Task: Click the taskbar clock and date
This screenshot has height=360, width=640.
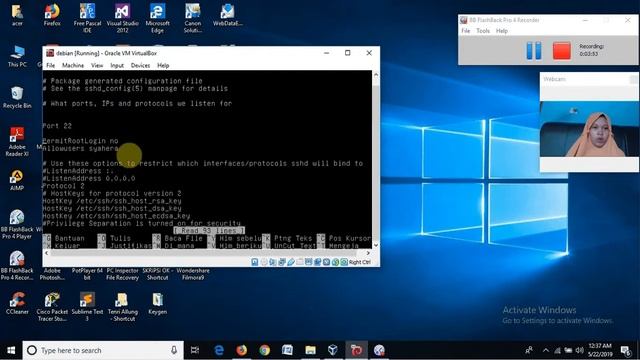Action: (x=600, y=350)
